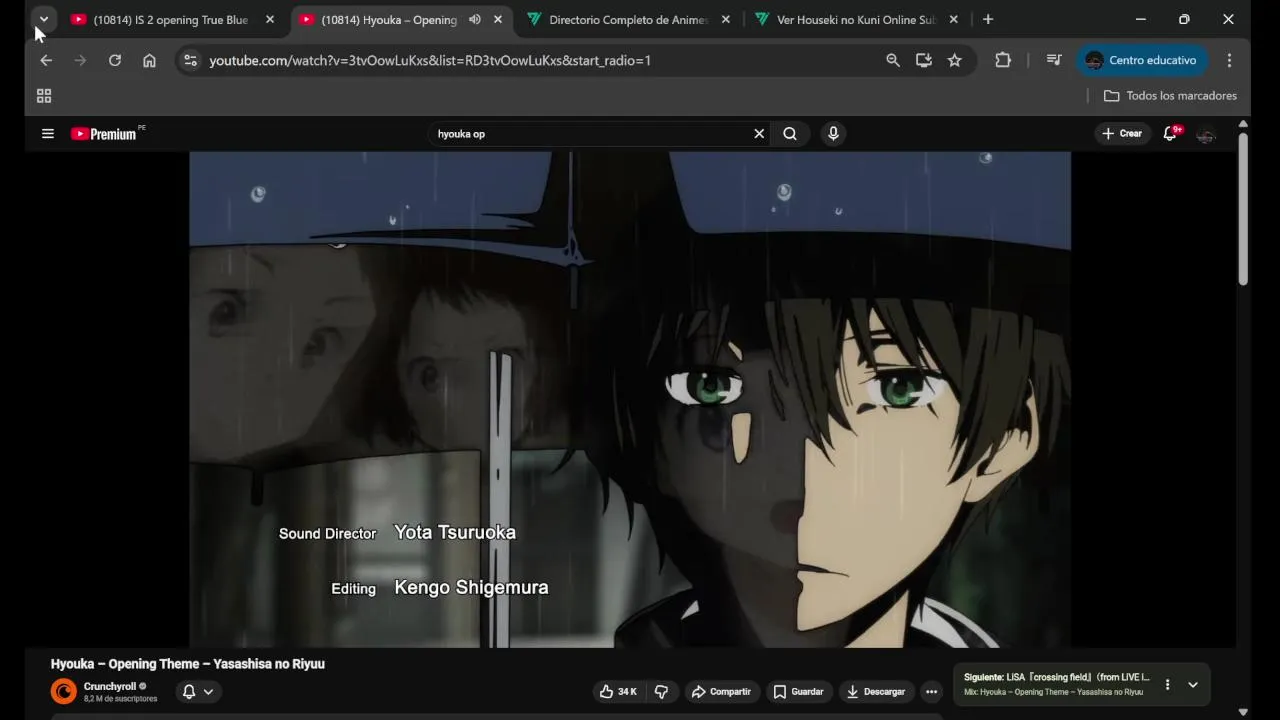Click the scrollbar down arrow

[x=1243, y=712]
